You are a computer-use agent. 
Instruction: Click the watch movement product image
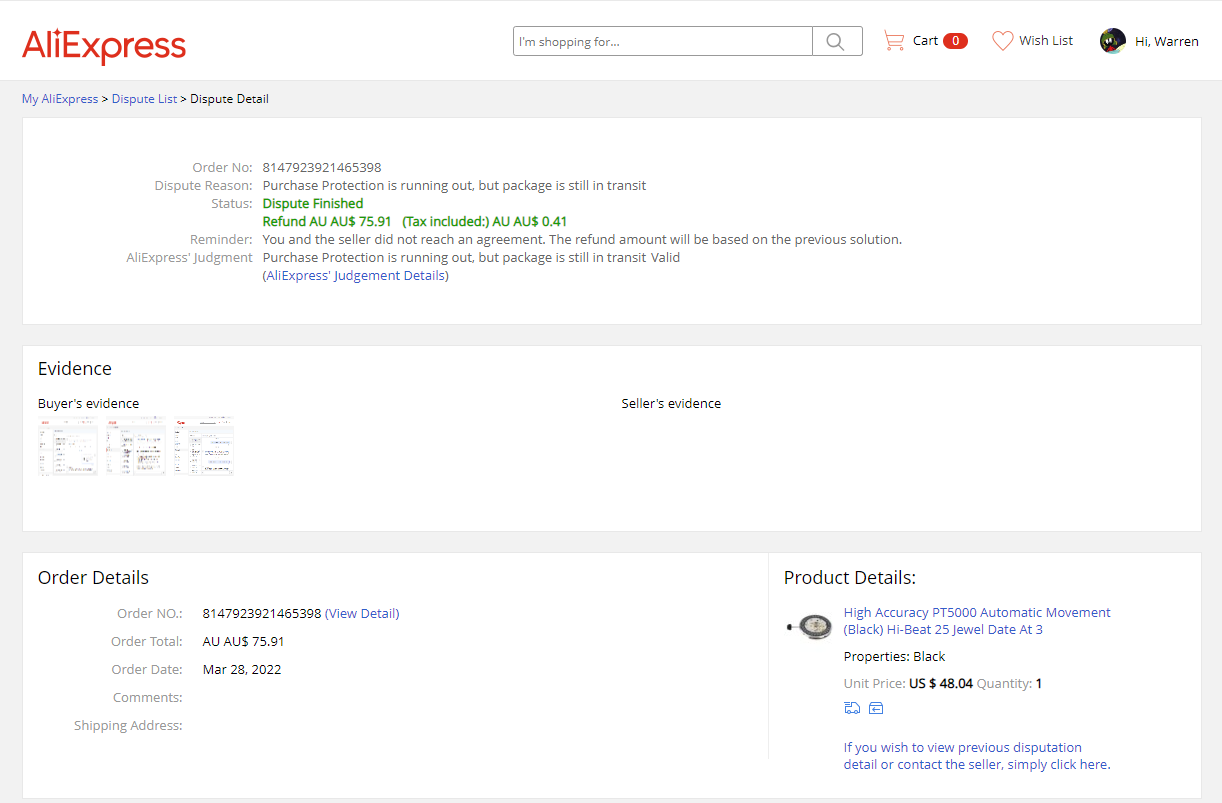(x=810, y=626)
